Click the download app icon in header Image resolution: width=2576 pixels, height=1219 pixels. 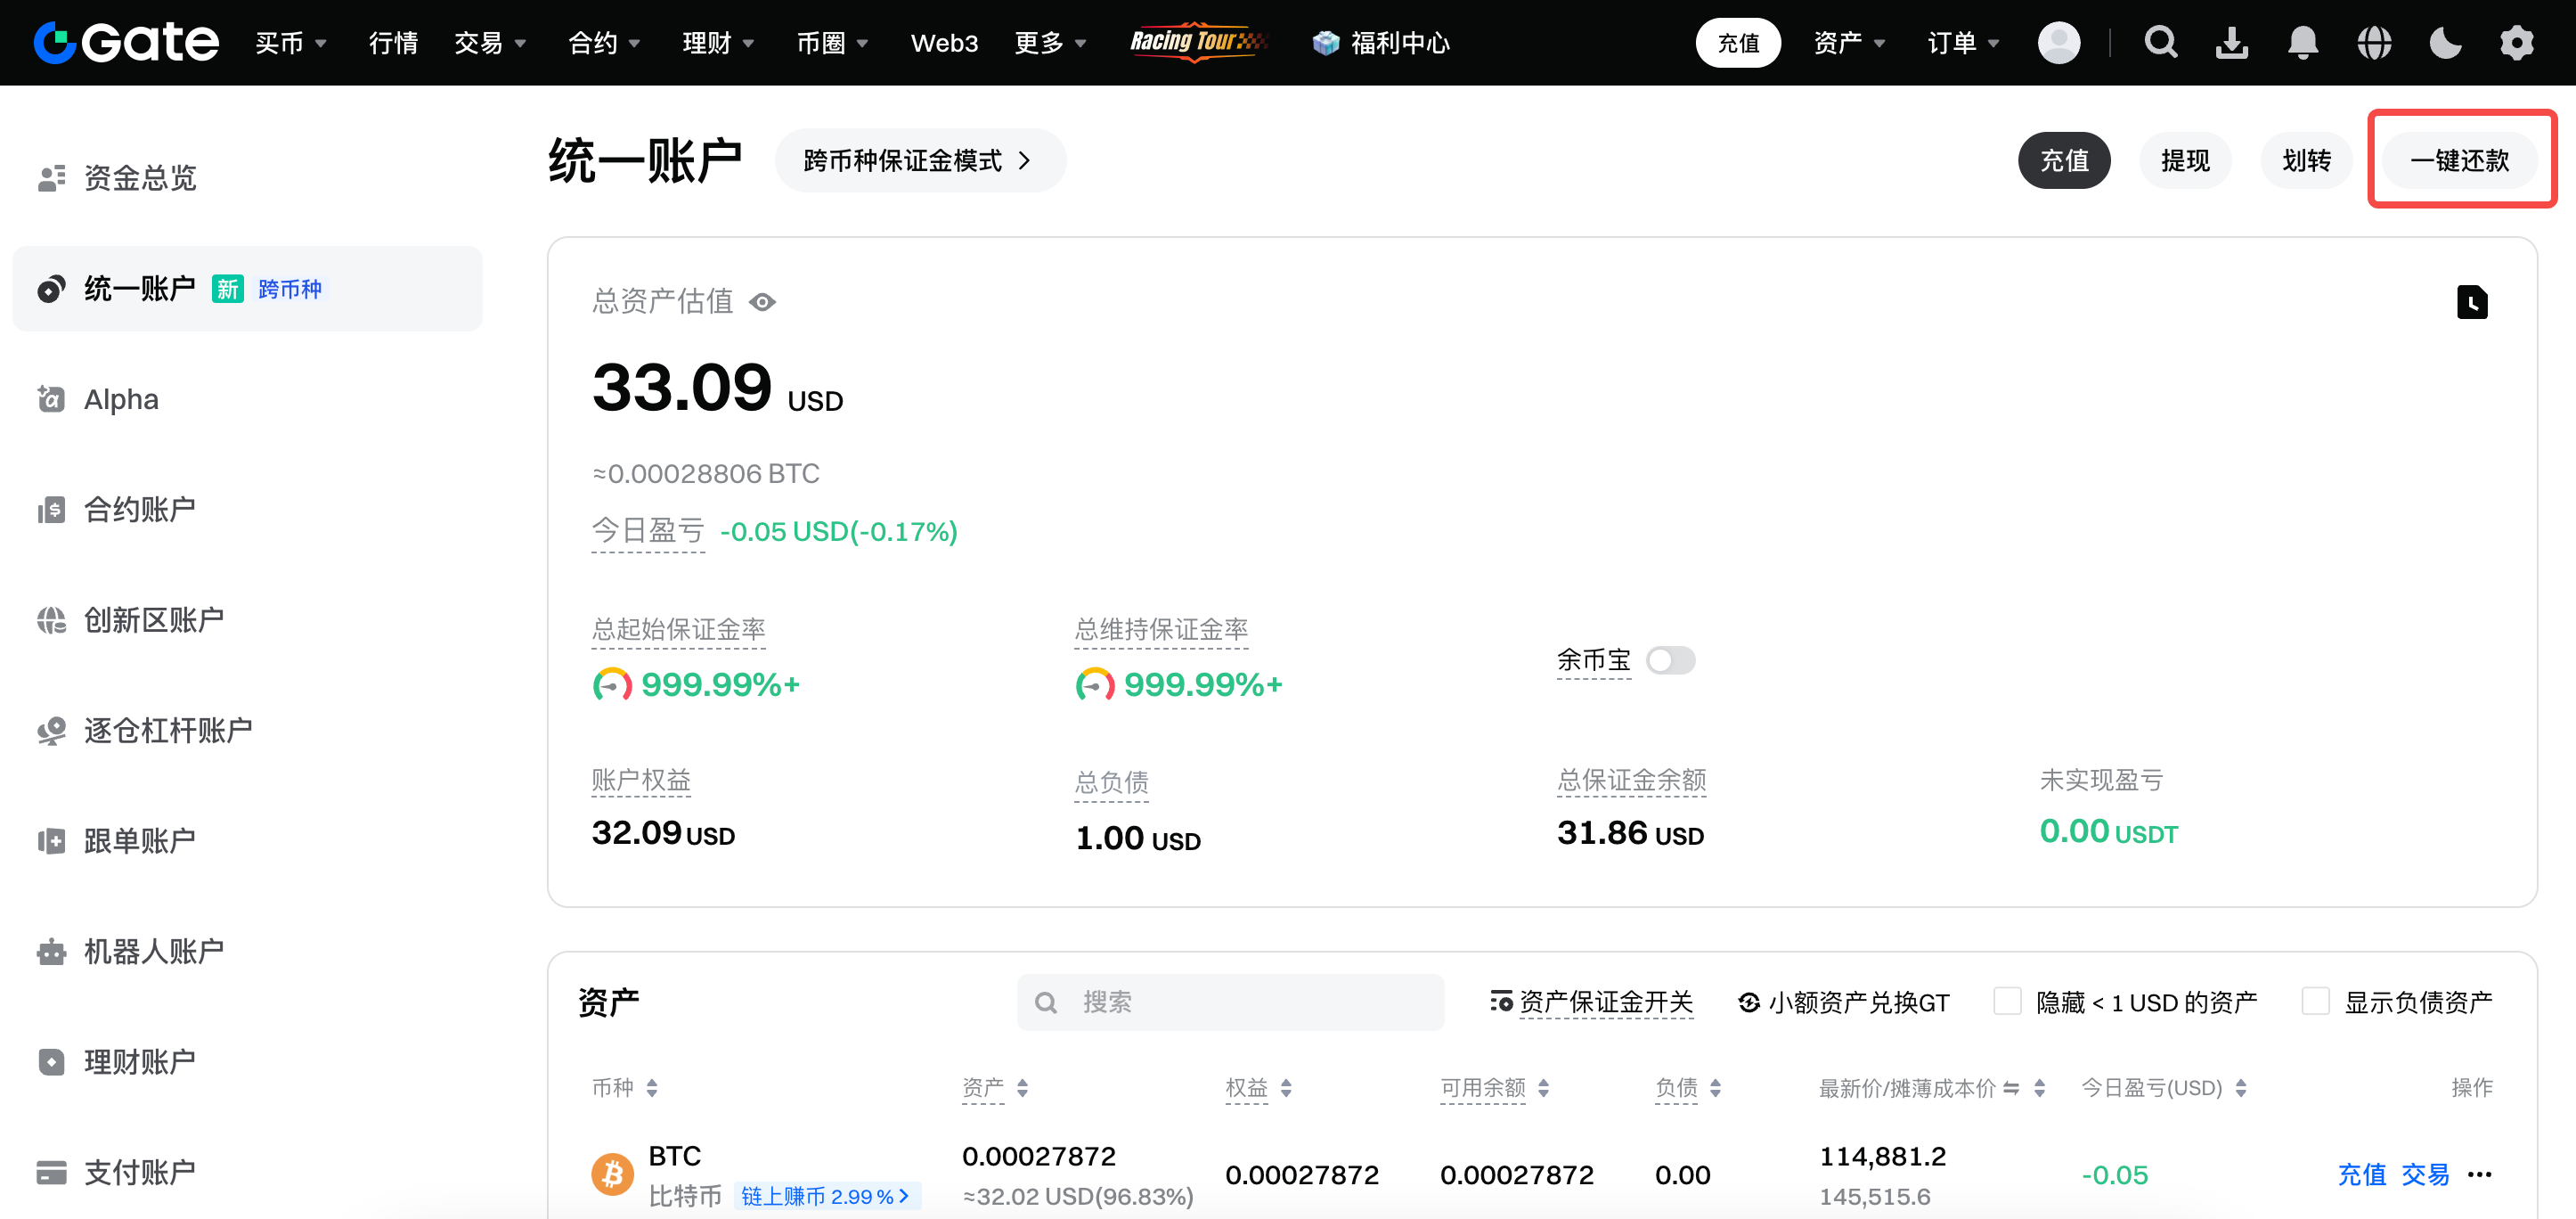[x=2231, y=43]
